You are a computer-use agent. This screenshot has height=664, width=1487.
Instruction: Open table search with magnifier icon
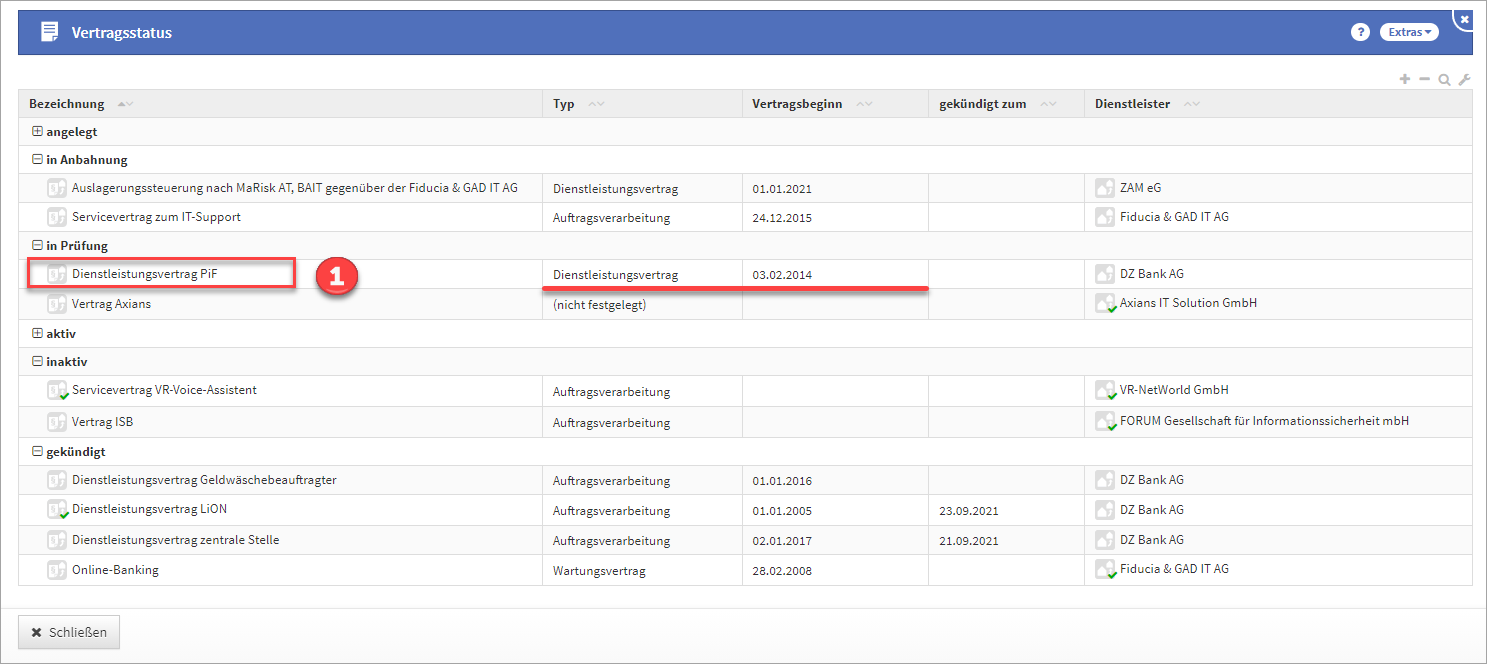(x=1444, y=80)
